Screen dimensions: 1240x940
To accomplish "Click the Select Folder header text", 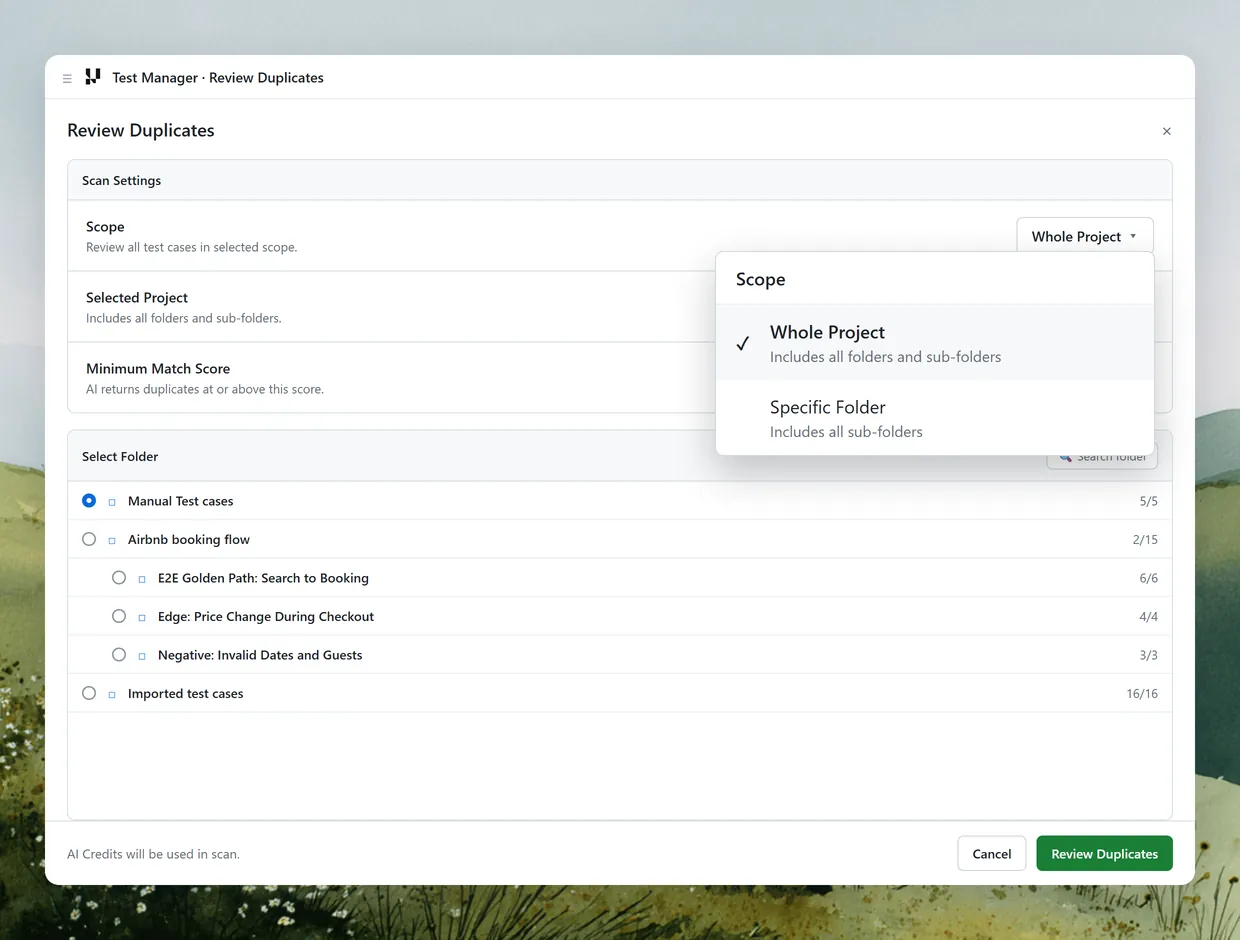I will 120,456.
